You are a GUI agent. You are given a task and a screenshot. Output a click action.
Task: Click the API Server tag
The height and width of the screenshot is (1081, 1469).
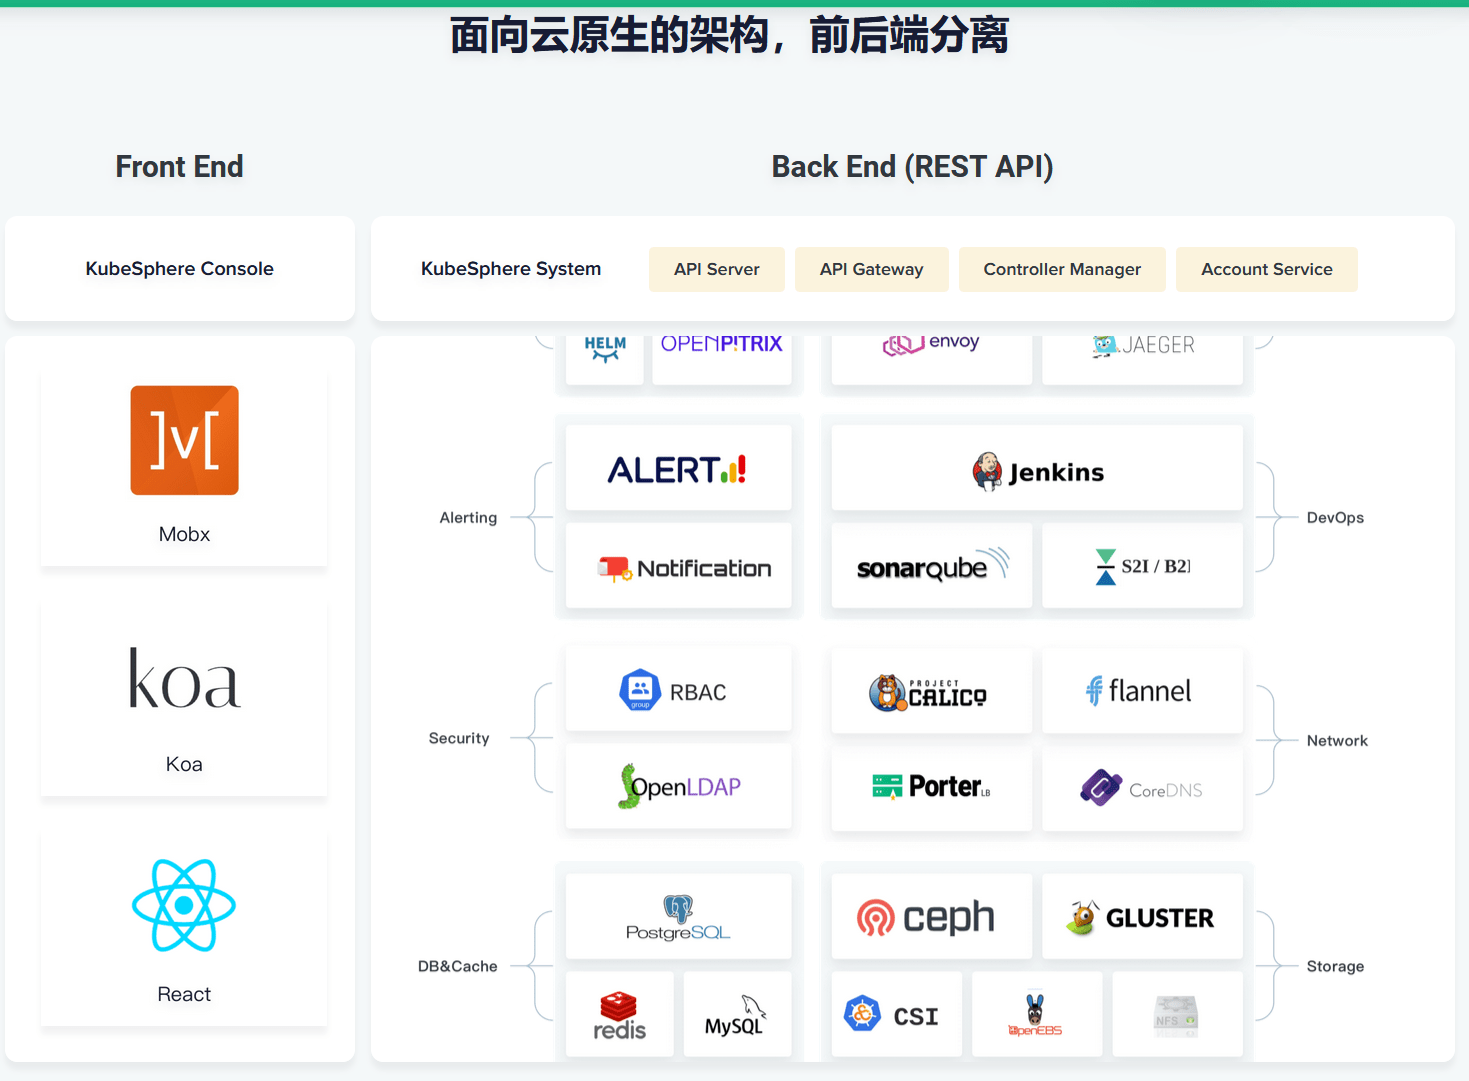(717, 269)
